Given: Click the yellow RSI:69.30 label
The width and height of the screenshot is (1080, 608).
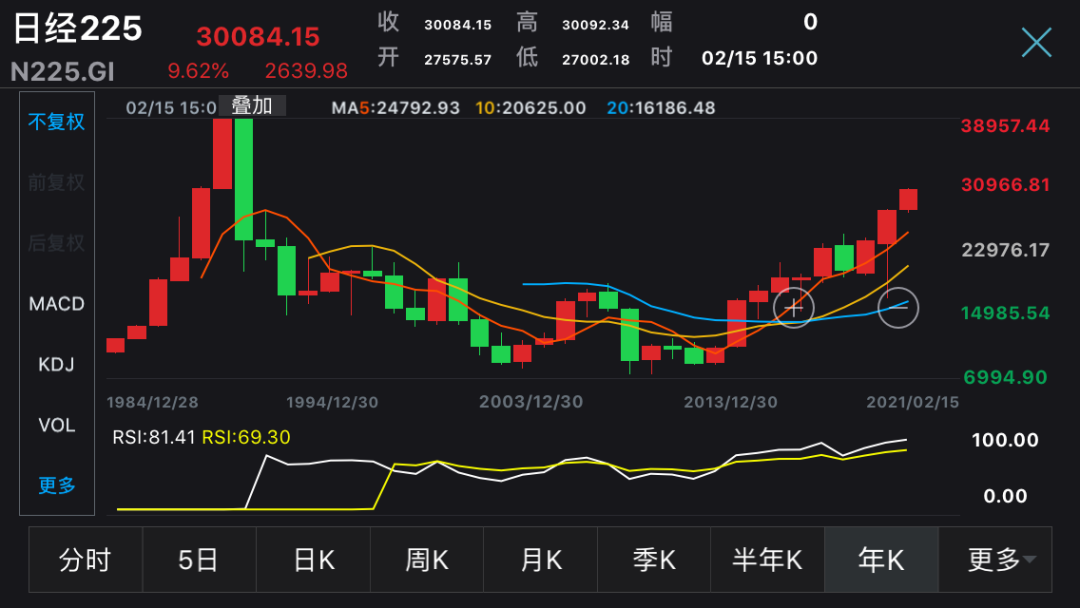Looking at the screenshot, I should (x=246, y=437).
